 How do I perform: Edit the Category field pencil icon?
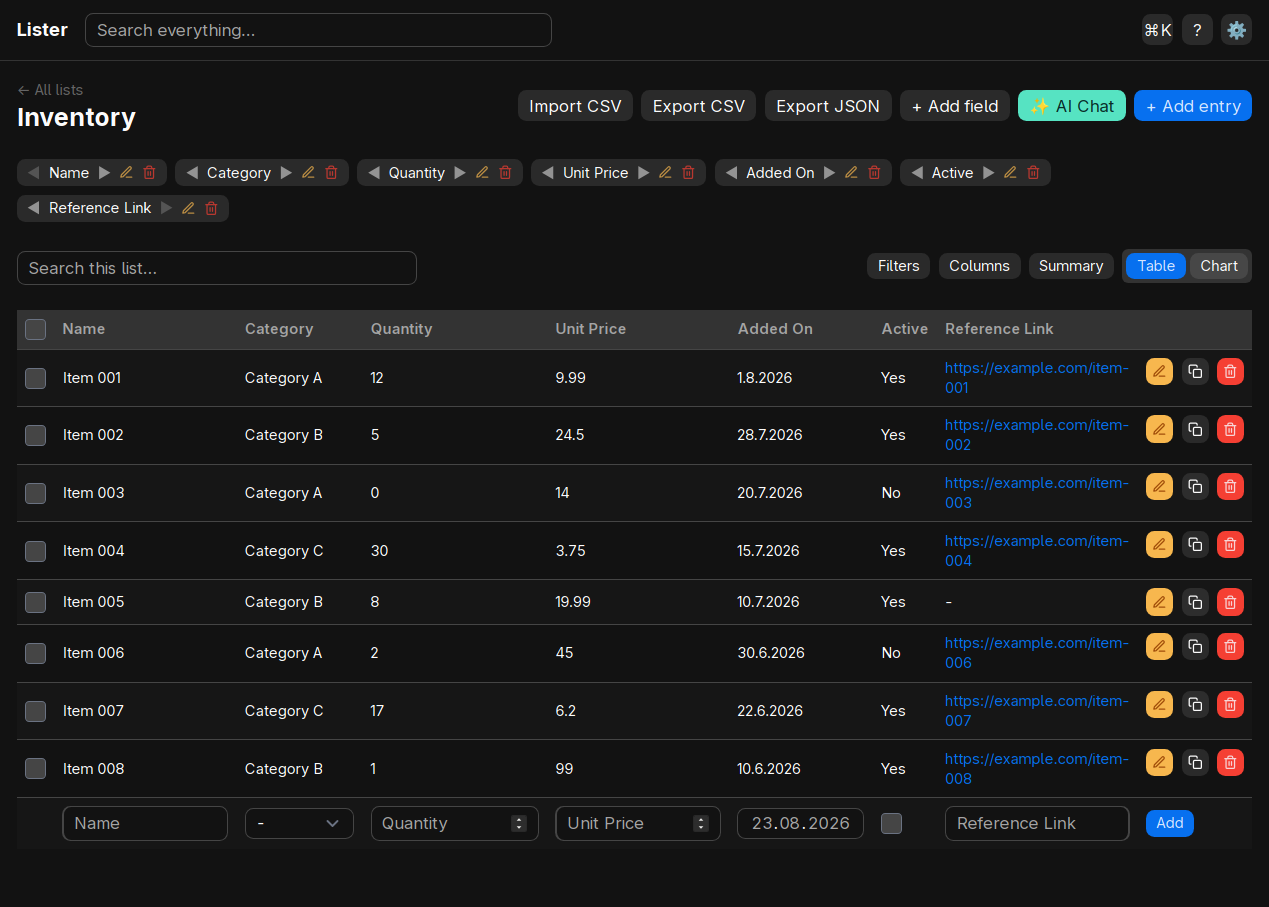308,173
